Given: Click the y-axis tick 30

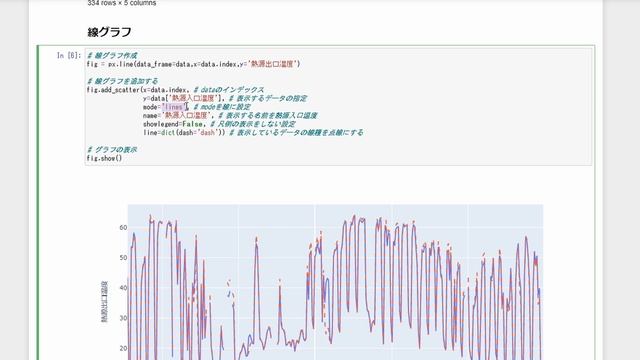Looking at the screenshot, I should point(123,318).
